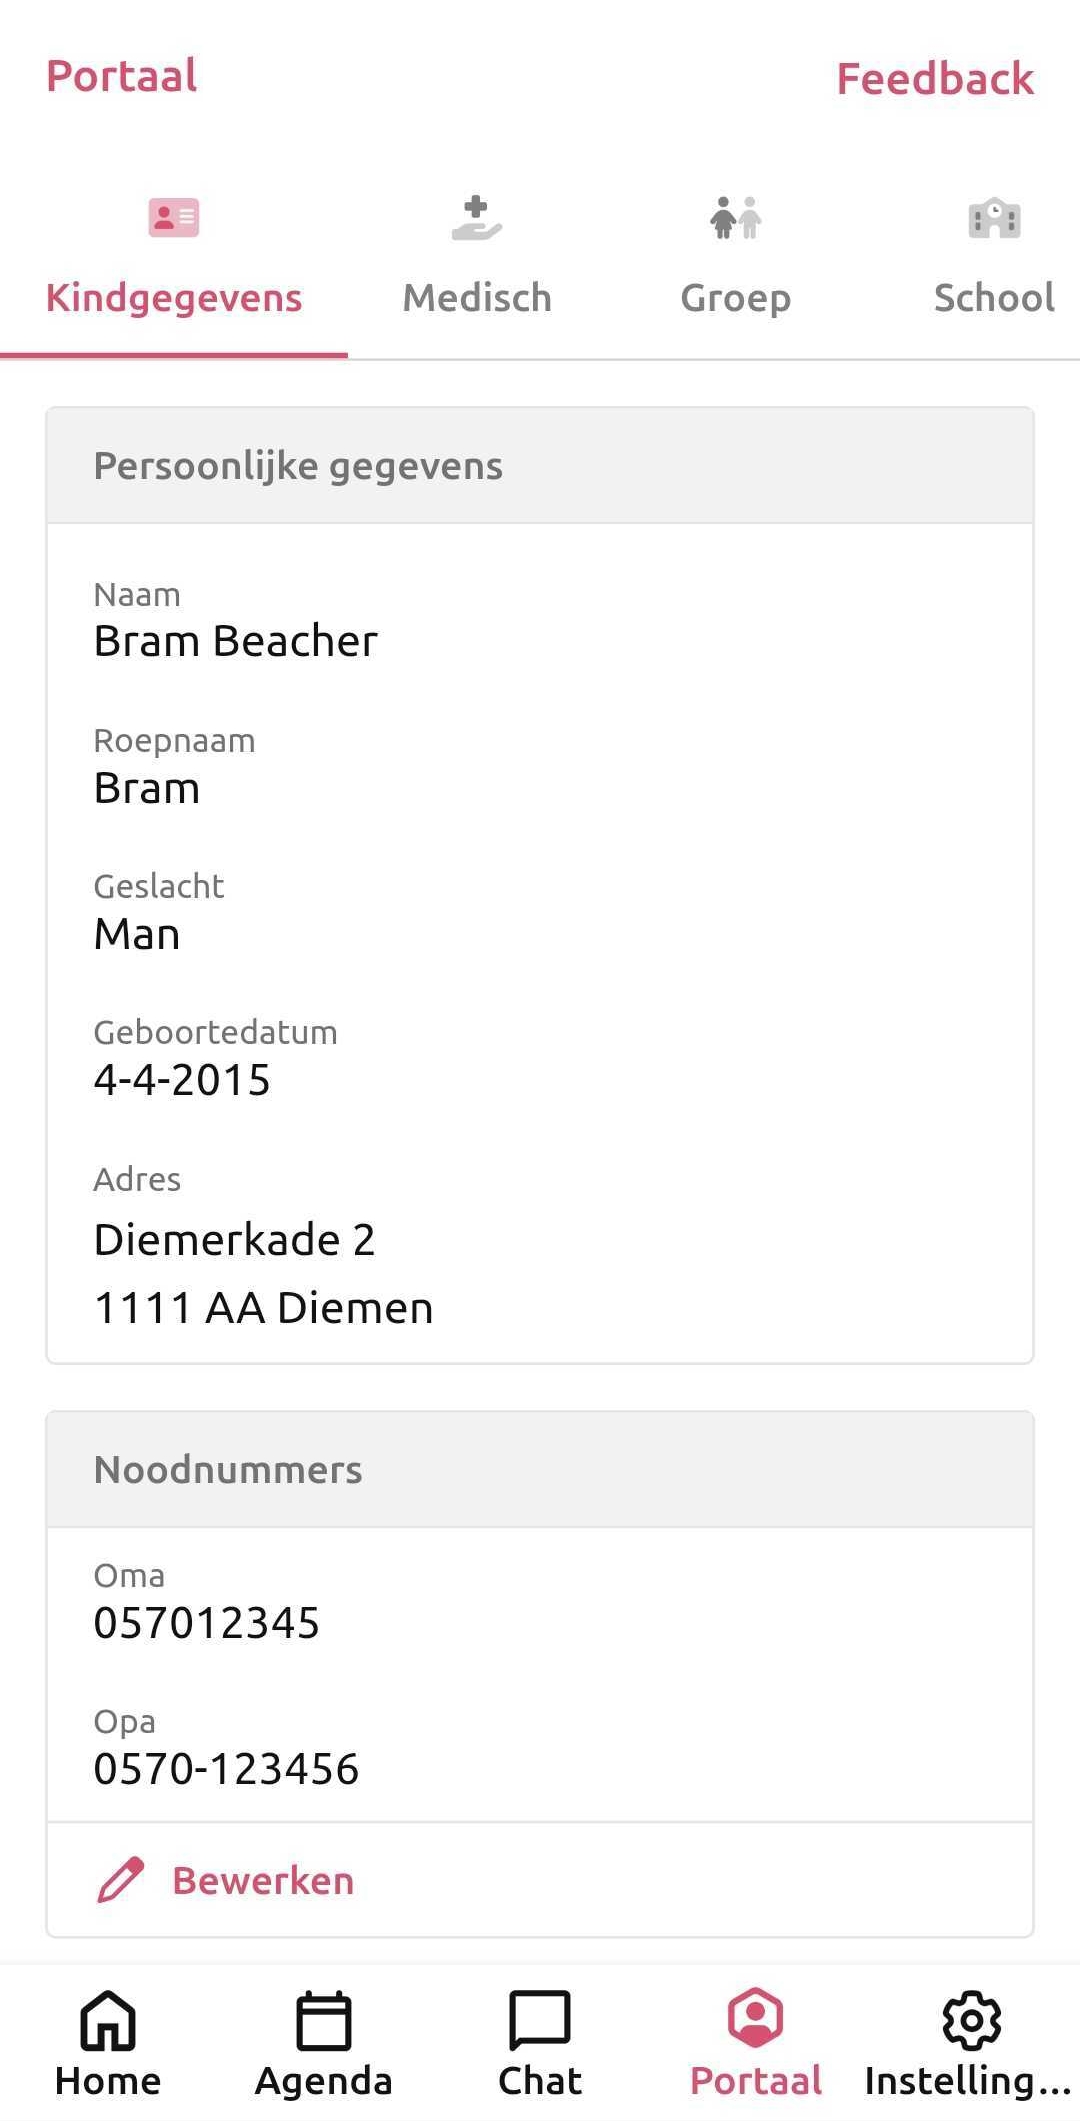Tap Opa's phone number 0570-123456
The width and height of the screenshot is (1080, 2122).
(x=226, y=1769)
